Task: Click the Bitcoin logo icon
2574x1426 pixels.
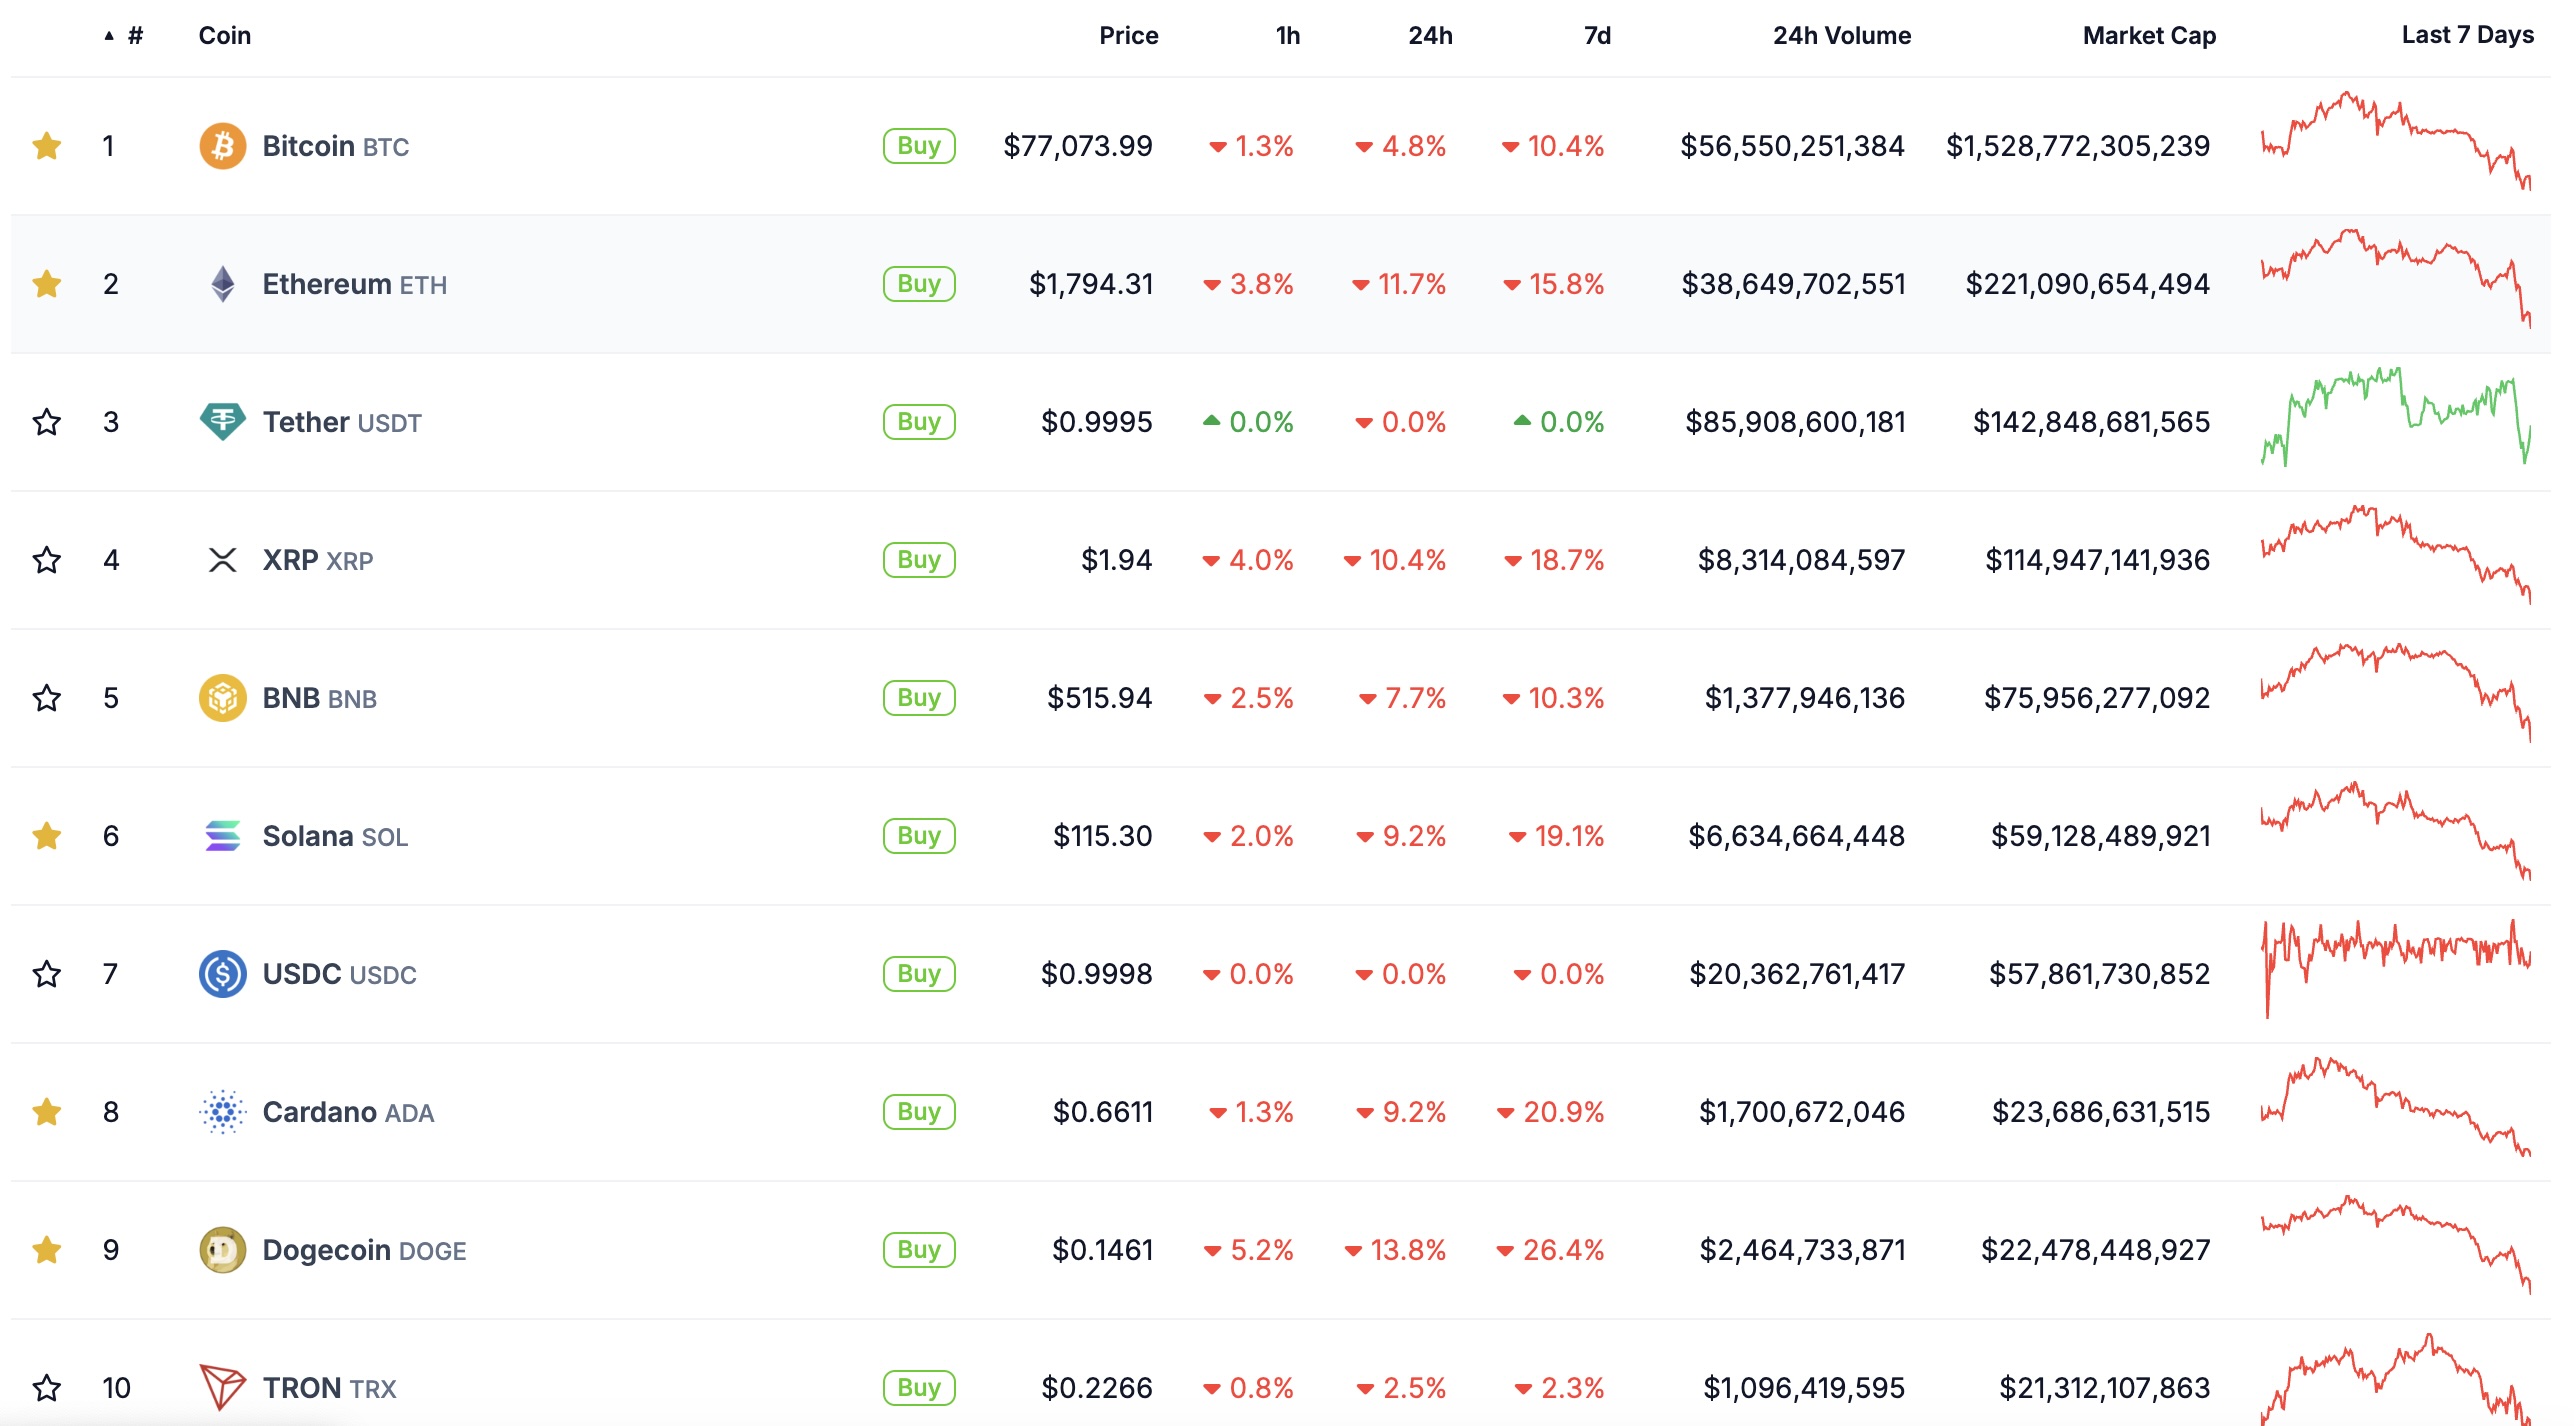Action: point(222,146)
